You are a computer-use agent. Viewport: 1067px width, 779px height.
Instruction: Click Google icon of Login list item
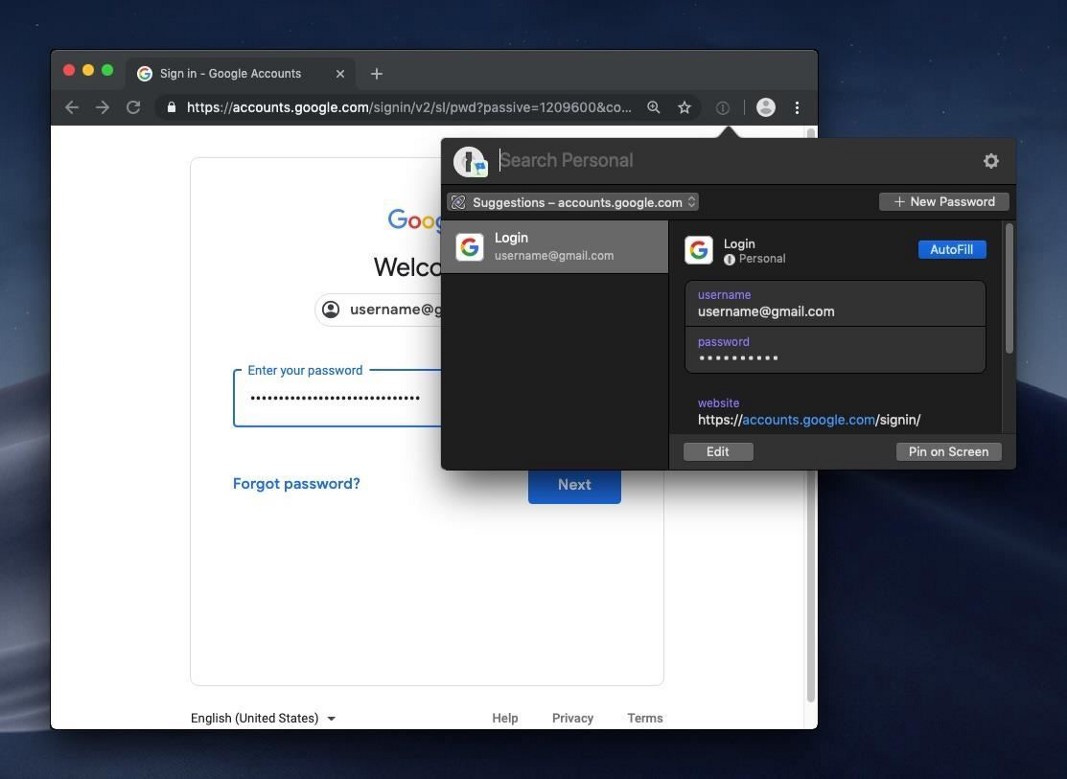(x=470, y=247)
